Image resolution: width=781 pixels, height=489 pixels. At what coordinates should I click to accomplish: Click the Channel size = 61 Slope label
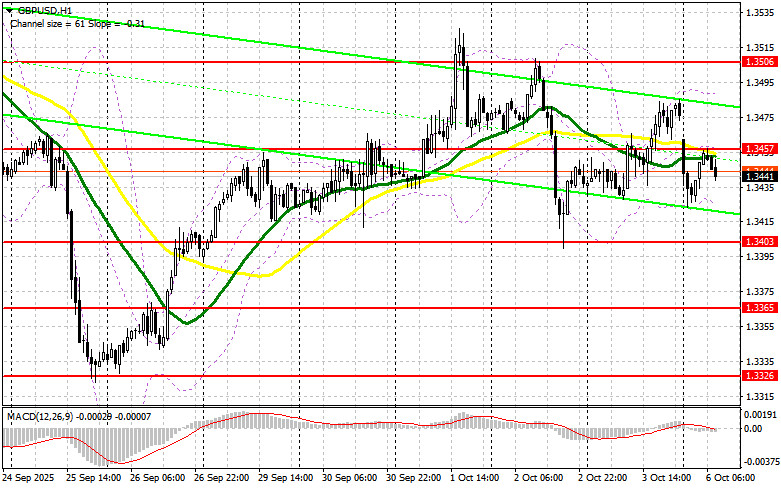tap(78, 23)
